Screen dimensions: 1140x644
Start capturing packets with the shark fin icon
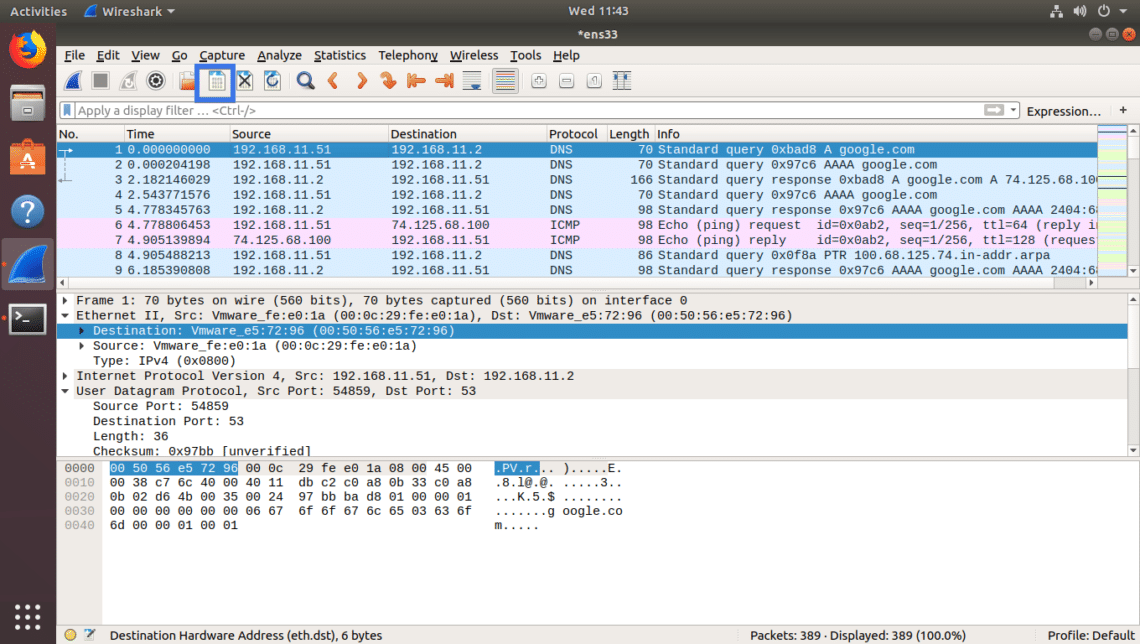(73, 81)
